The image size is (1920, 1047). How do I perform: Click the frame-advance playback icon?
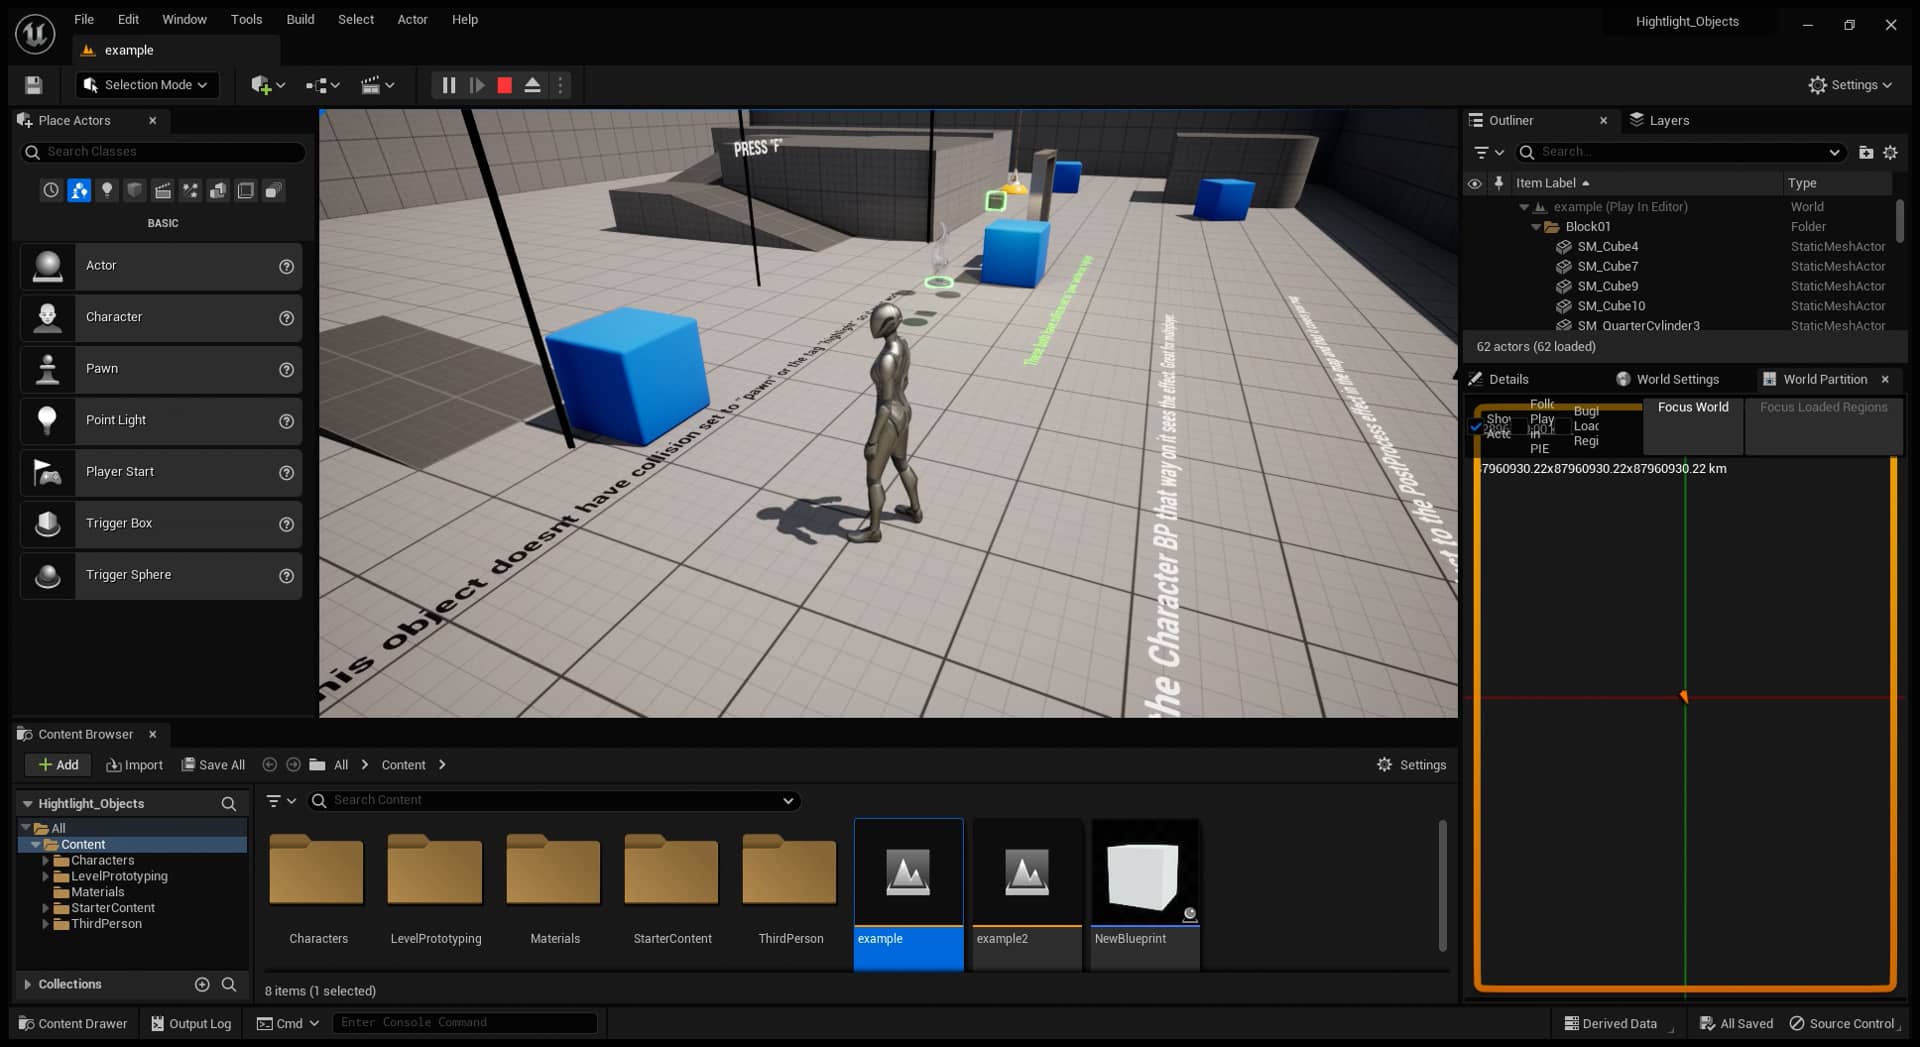[x=477, y=85]
